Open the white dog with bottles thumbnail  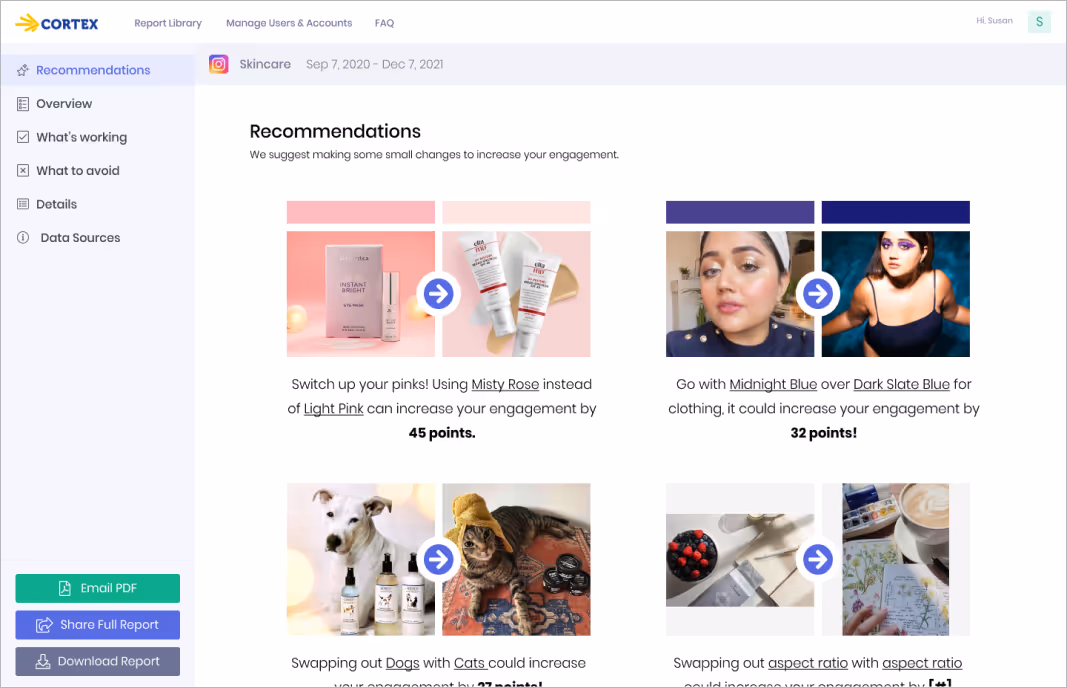pos(361,559)
